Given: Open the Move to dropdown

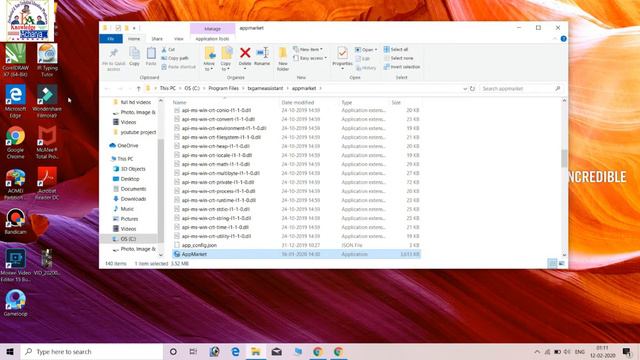Looking at the screenshot, I should tap(209, 59).
